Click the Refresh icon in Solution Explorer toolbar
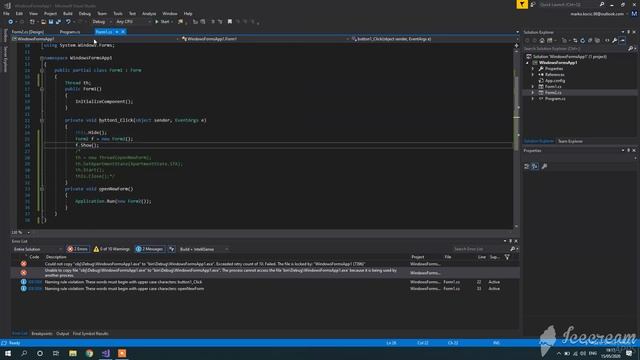The height and width of the screenshot is (360, 640). [582, 40]
